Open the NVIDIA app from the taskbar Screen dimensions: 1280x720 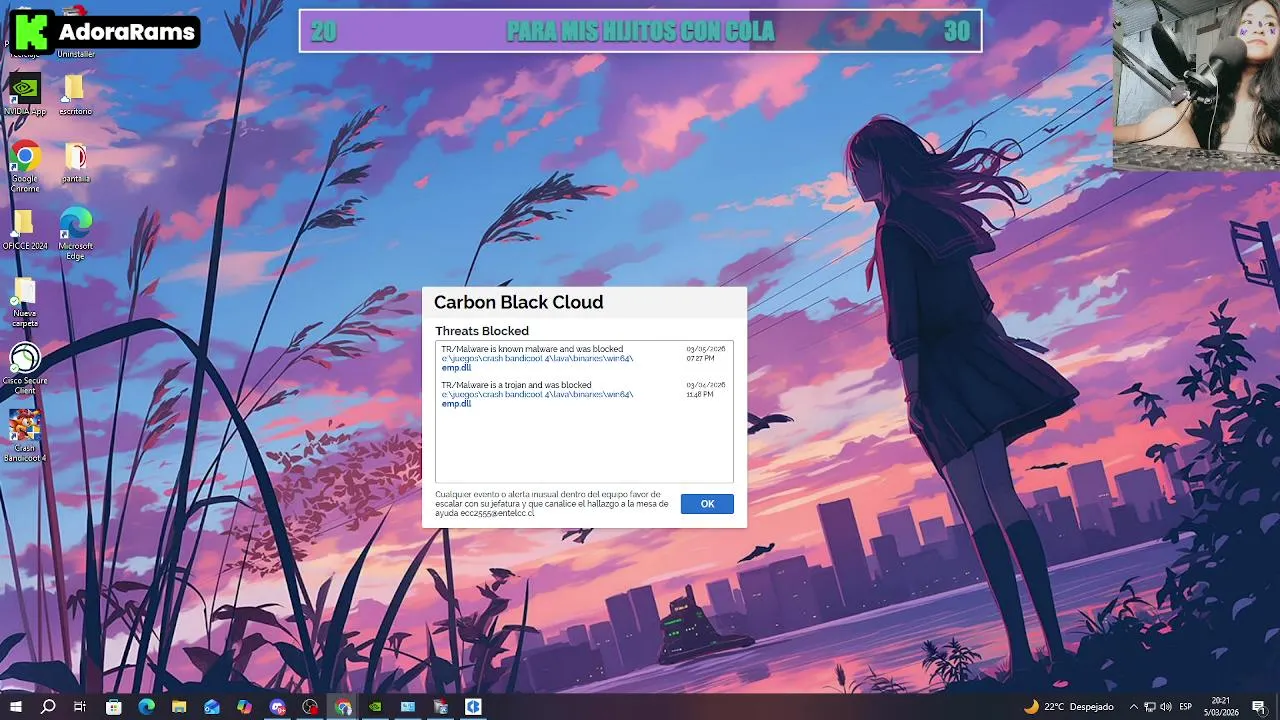375,706
